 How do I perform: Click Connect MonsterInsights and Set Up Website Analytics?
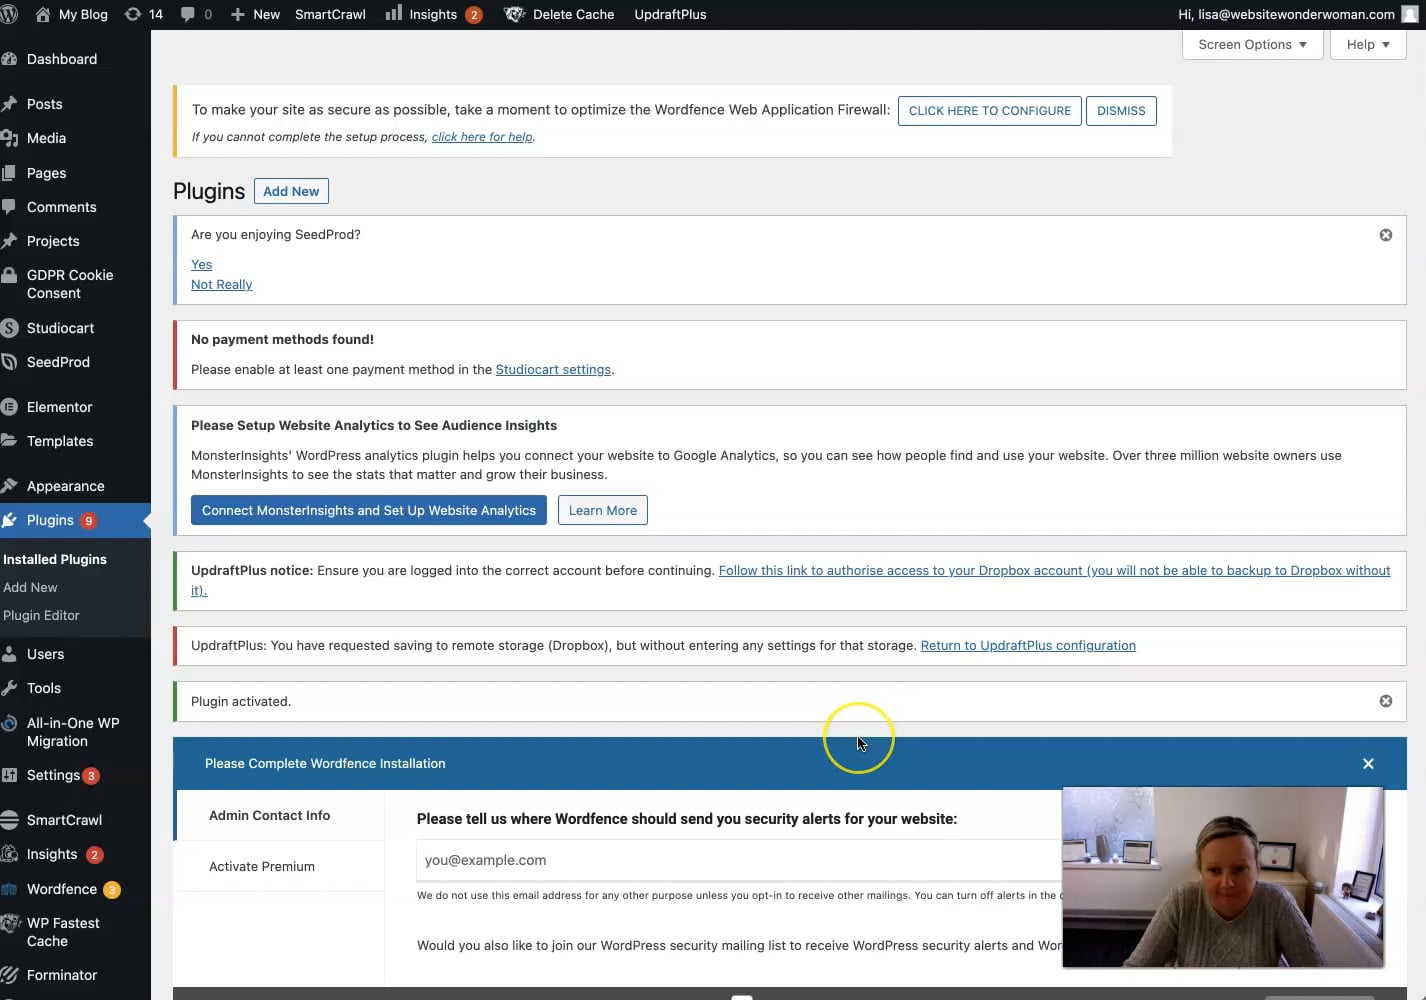click(x=369, y=510)
